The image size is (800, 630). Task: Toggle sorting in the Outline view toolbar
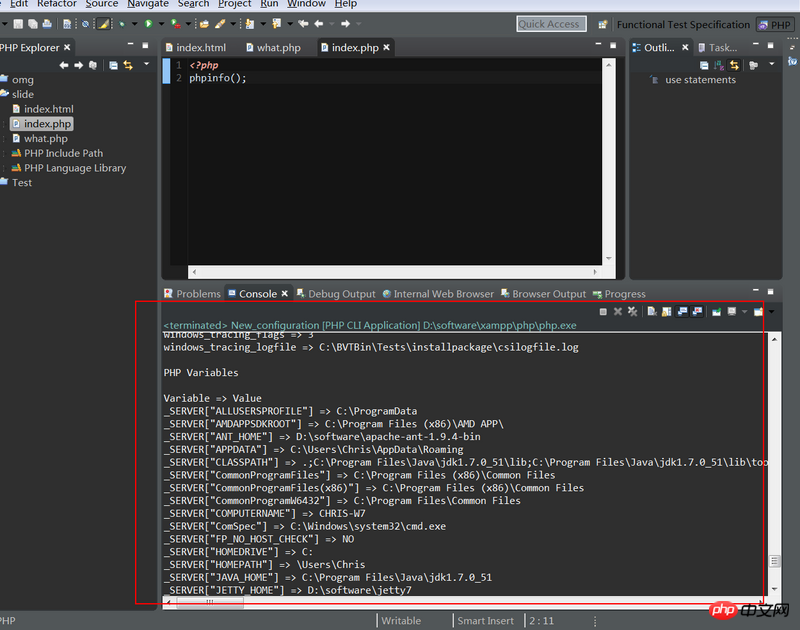coord(719,65)
